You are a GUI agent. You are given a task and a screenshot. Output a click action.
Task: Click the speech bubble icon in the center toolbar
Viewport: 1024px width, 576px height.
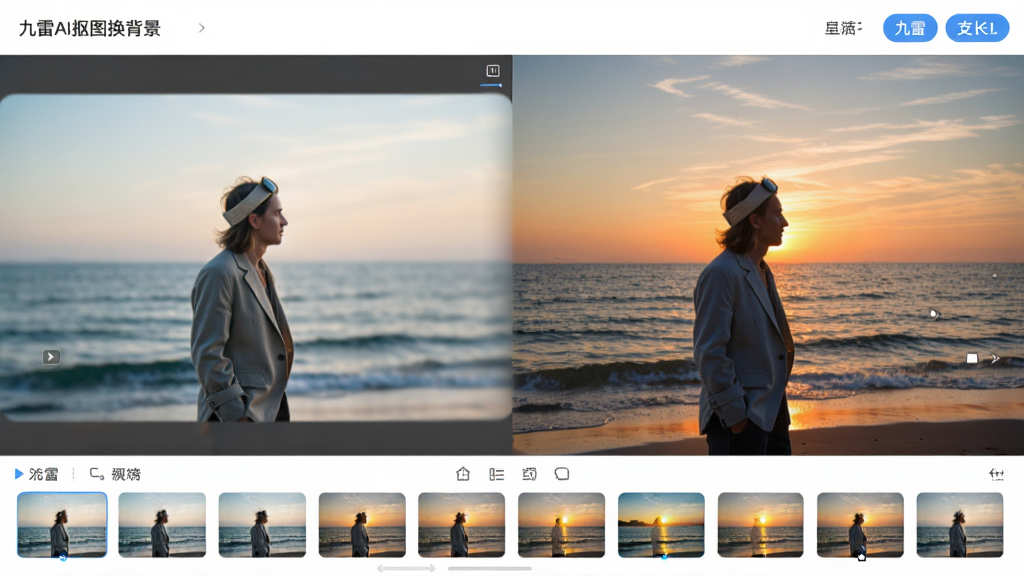pos(562,473)
